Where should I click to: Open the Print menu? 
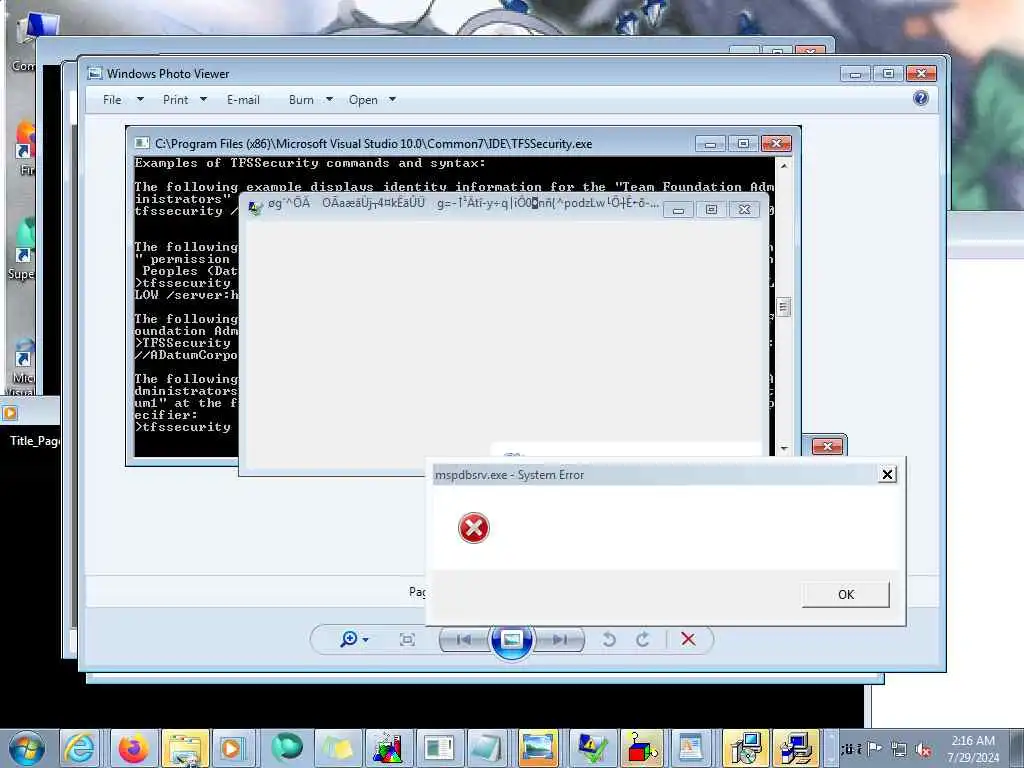(x=175, y=100)
